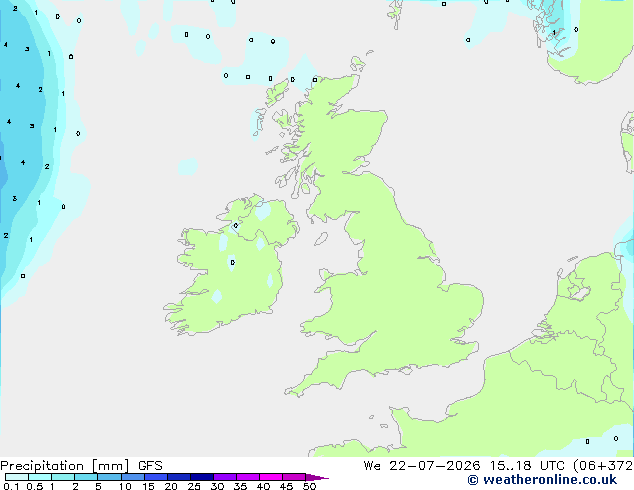Image resolution: width=634 pixels, height=490 pixels.
Task: Click the "UTC" timezone label
Action: tap(552, 466)
